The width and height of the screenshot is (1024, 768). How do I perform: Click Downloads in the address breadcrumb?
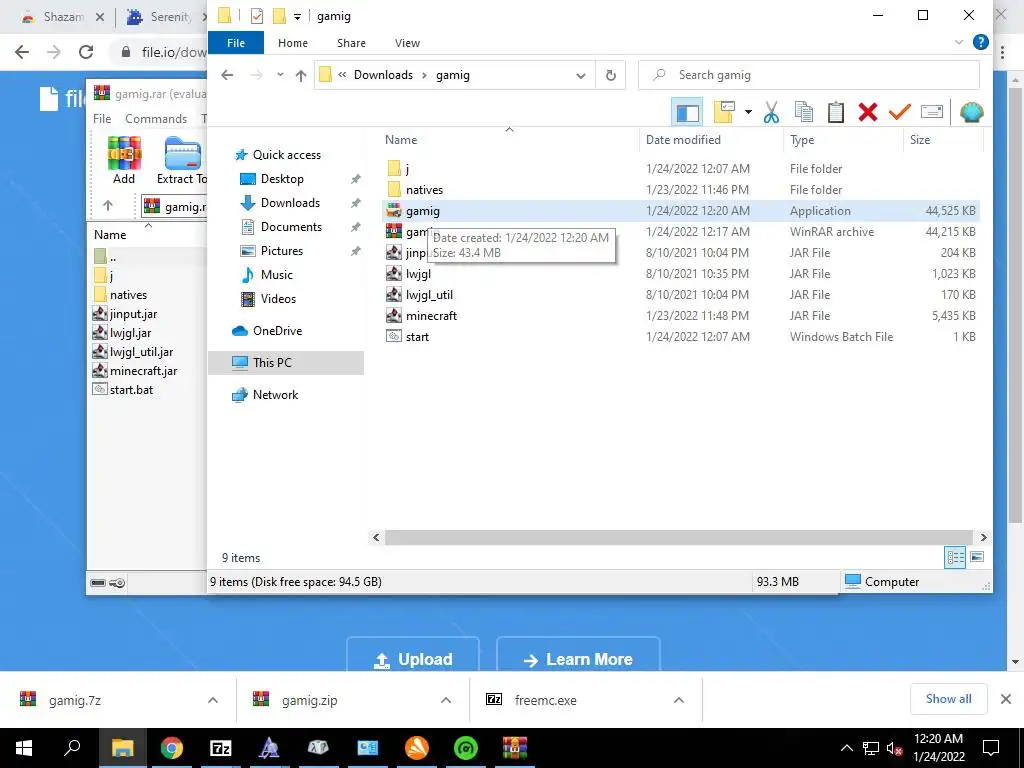pyautogui.click(x=383, y=75)
